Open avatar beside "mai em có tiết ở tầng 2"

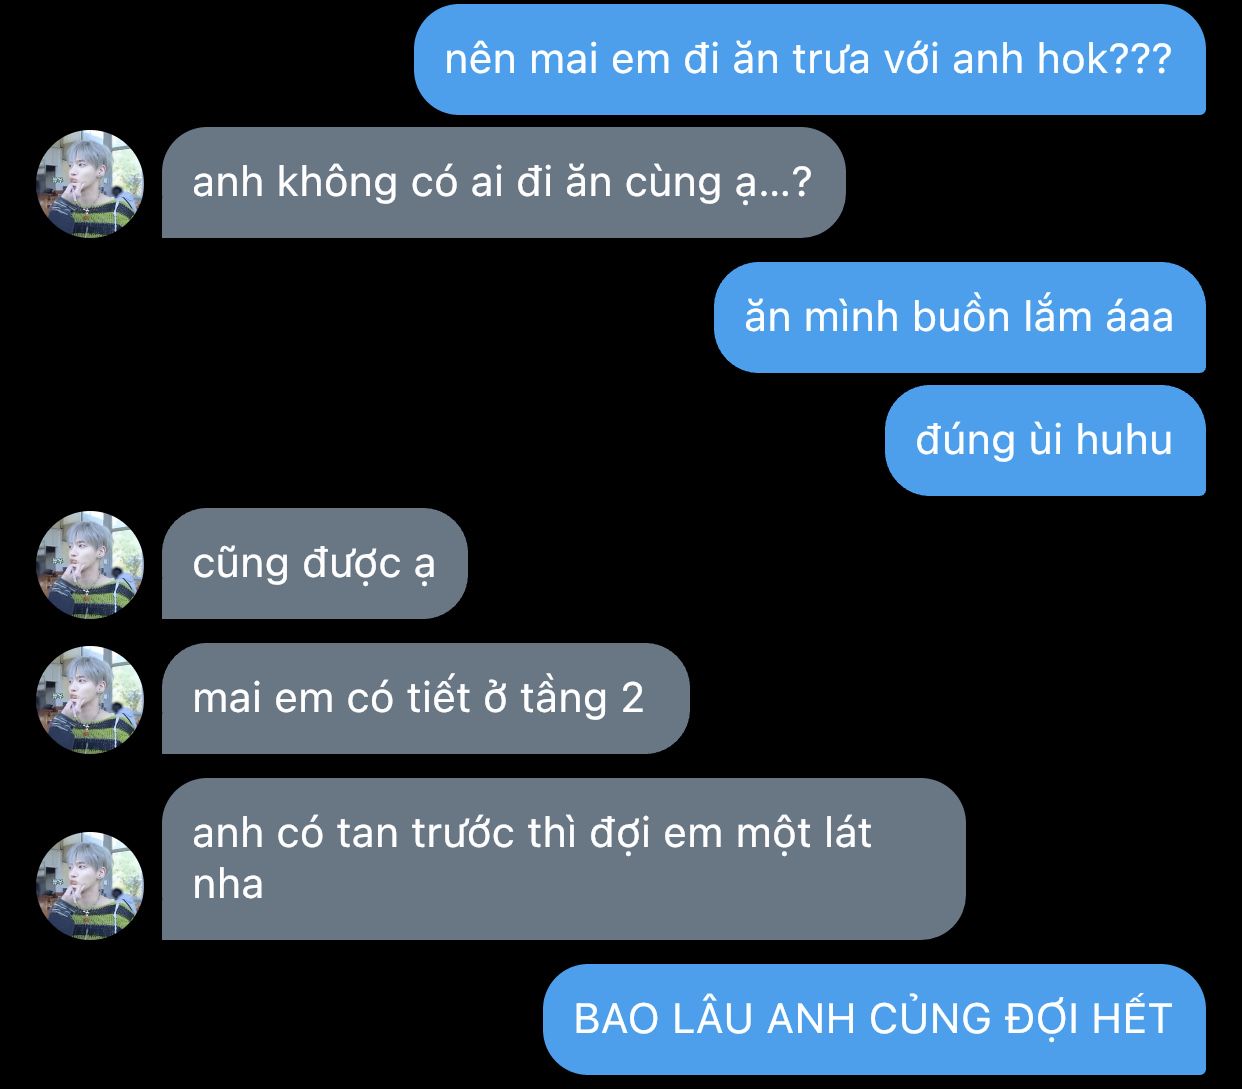coord(90,700)
